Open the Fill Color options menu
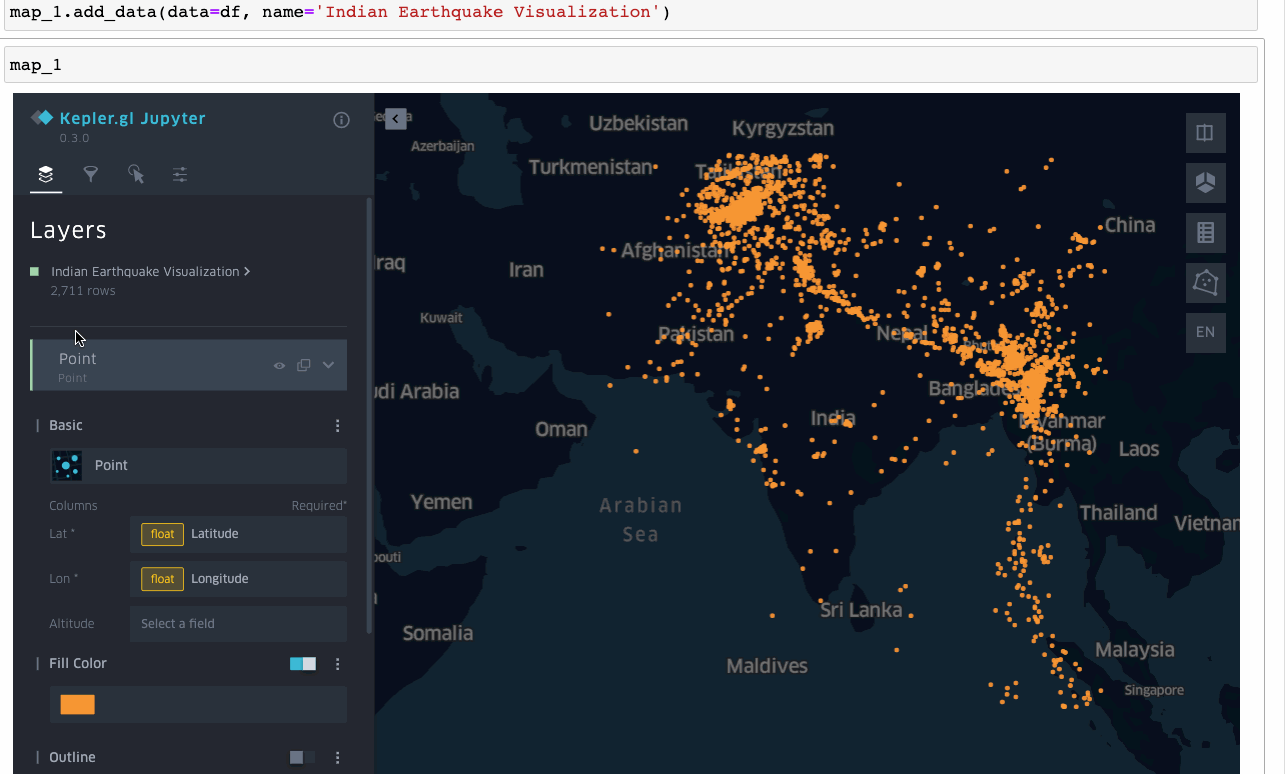 tap(337, 663)
